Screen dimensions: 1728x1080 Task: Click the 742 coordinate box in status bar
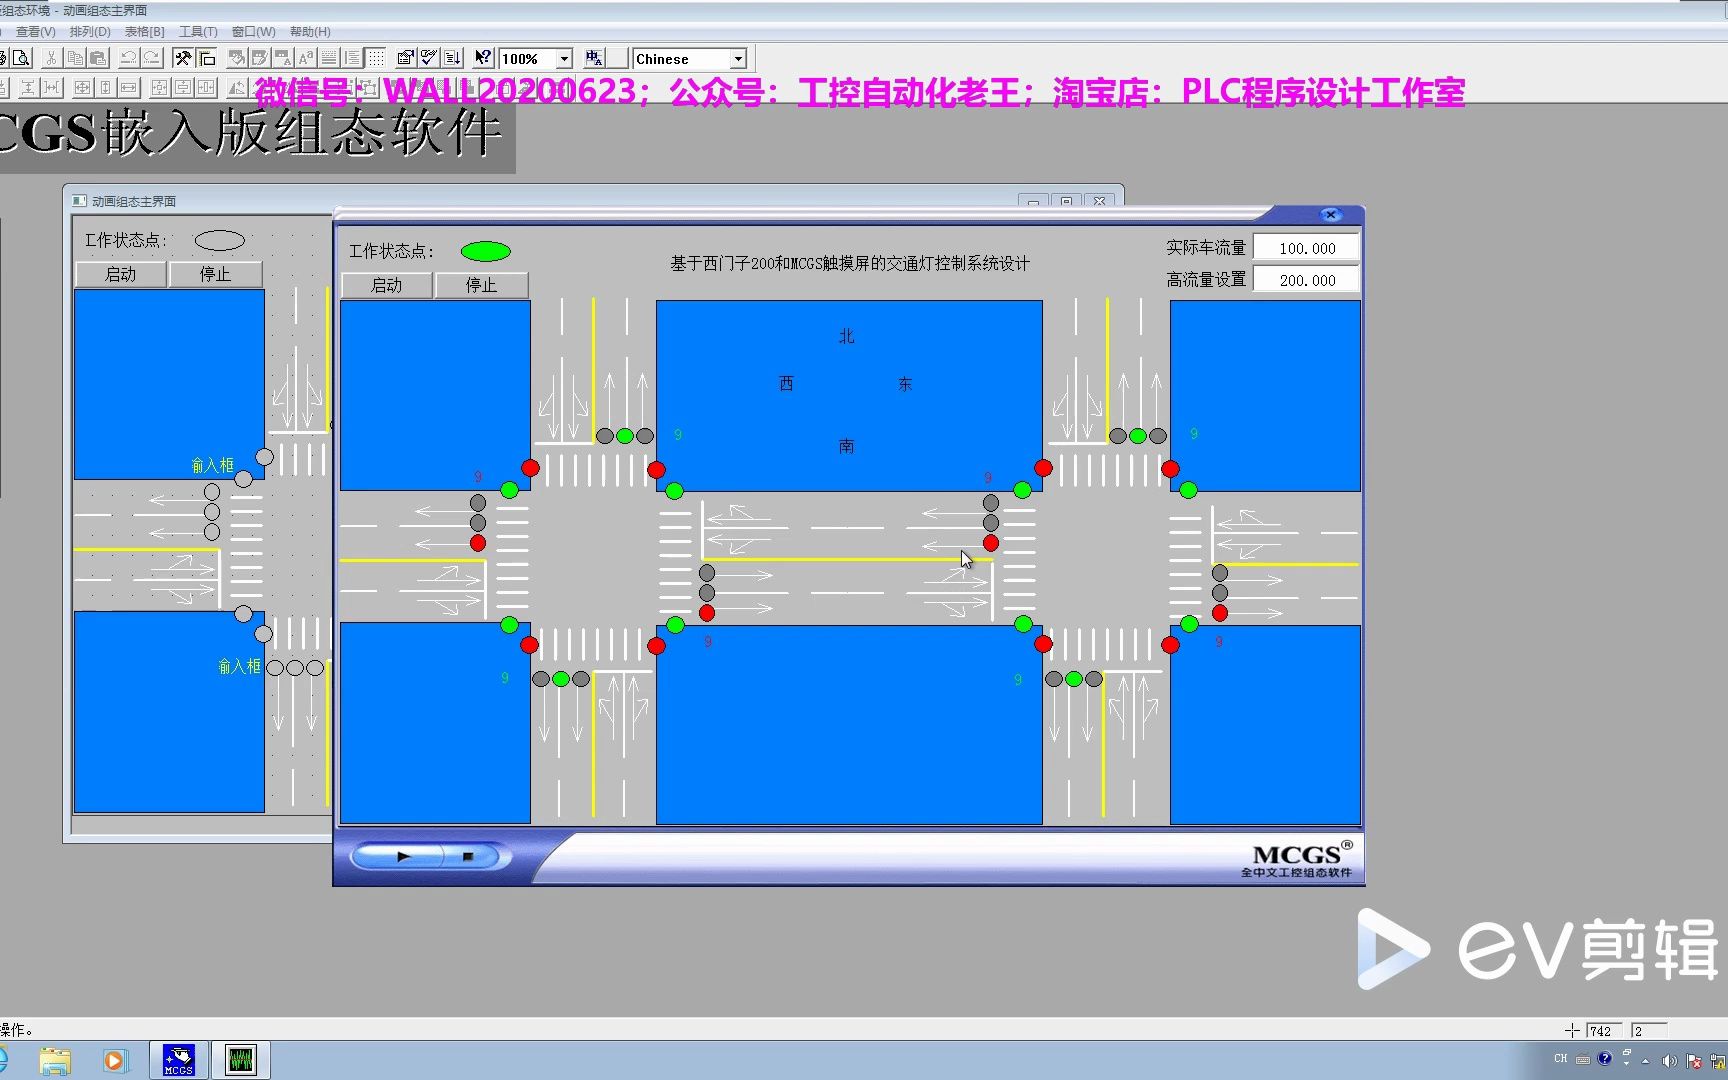pos(1605,1031)
